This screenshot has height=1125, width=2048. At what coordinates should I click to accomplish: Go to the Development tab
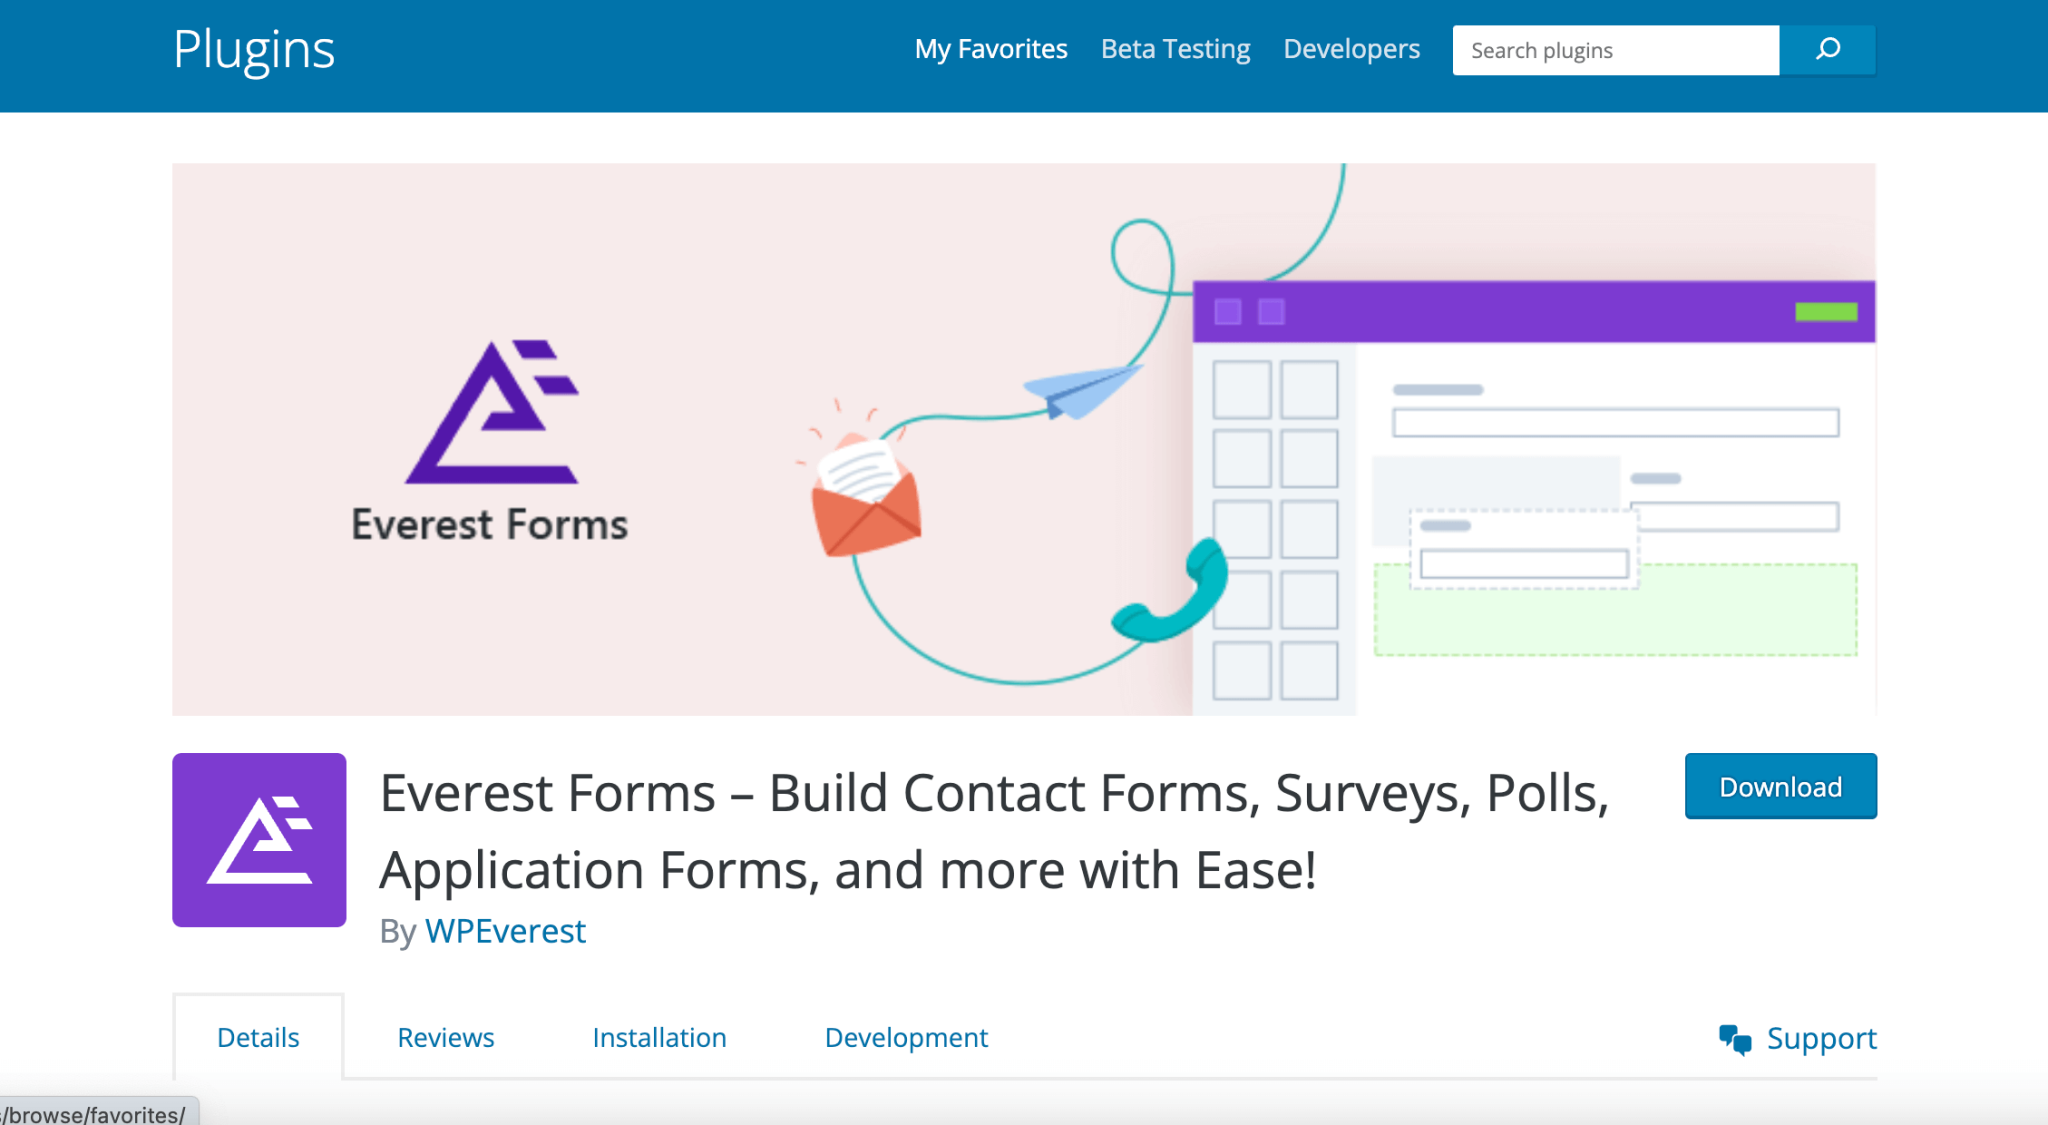906,1037
